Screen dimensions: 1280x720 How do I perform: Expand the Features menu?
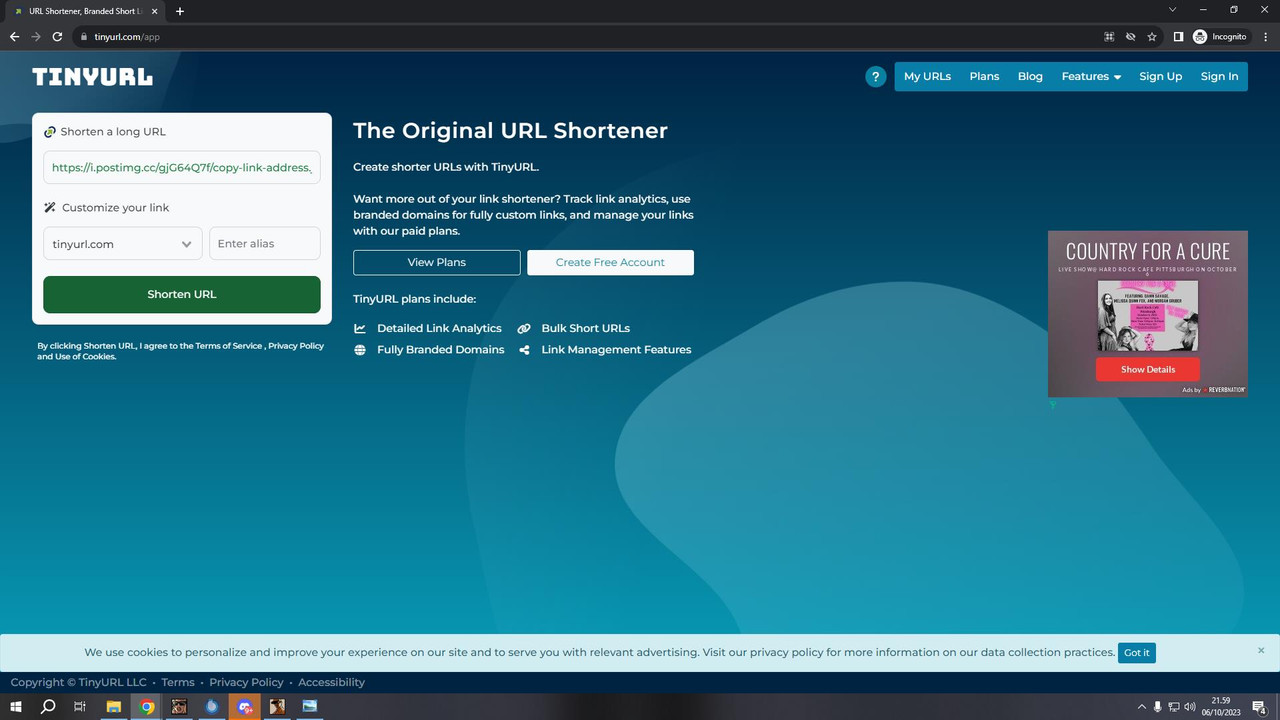1091,77
